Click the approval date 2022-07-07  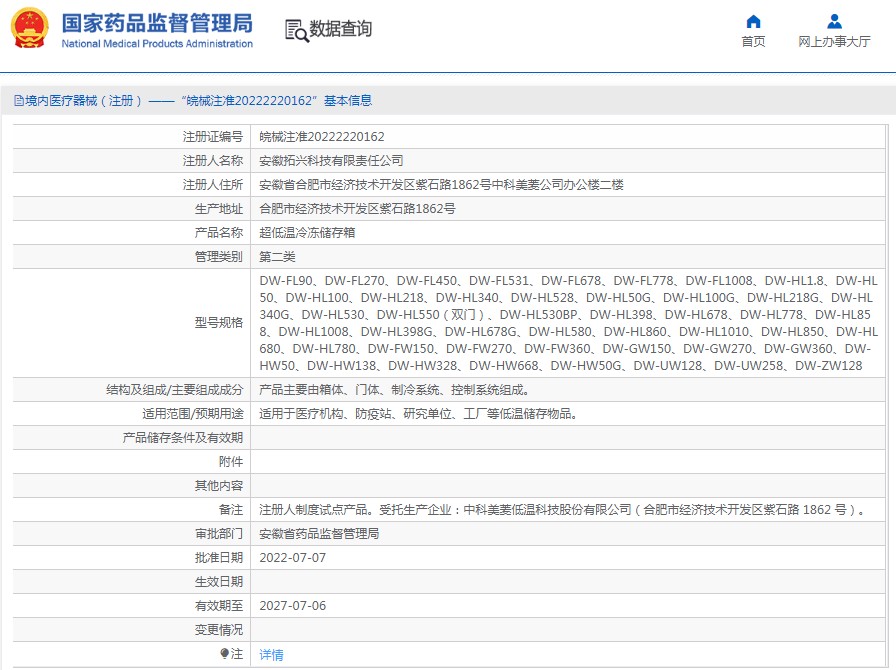pos(292,557)
